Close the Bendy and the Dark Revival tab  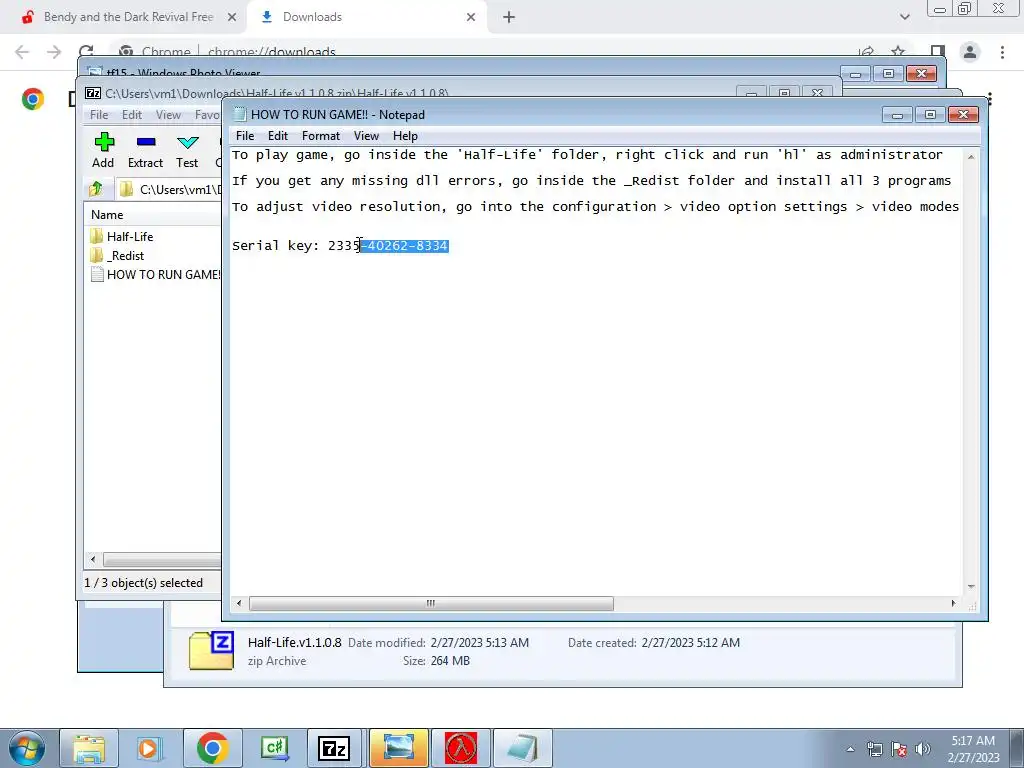[232, 18]
